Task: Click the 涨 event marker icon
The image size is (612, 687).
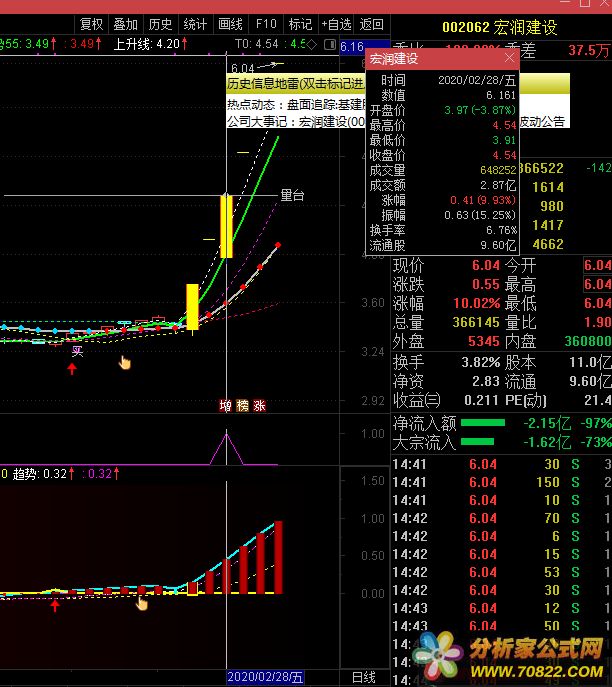Action: [259, 406]
